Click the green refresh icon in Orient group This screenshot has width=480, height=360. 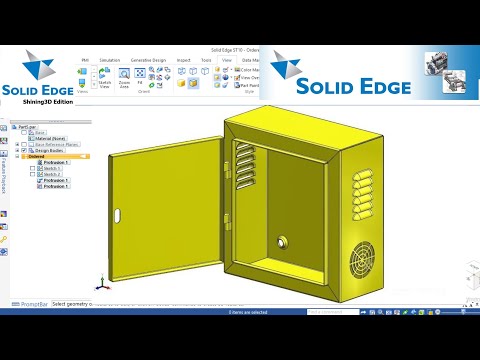[x=152, y=86]
